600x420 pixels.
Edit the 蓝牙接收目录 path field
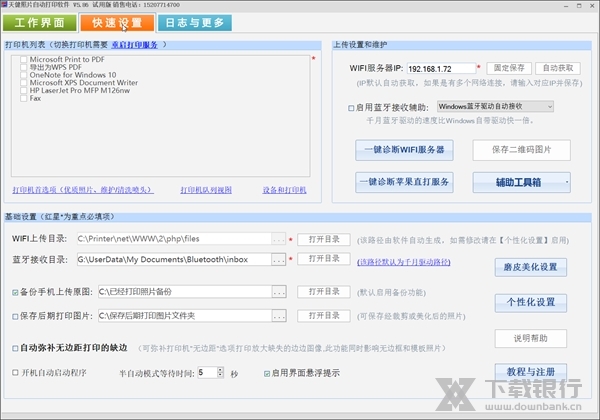(x=174, y=259)
